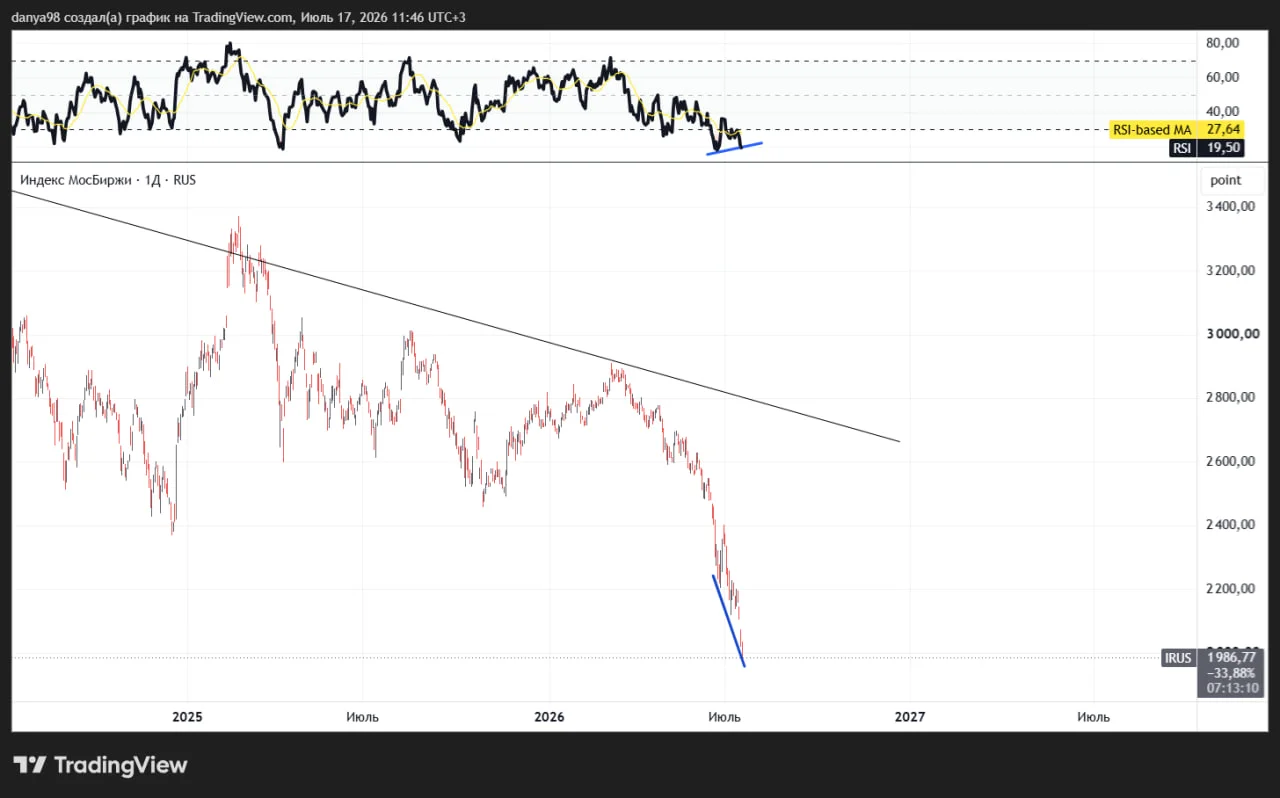Select the blue line along recent price drop

[729, 621]
